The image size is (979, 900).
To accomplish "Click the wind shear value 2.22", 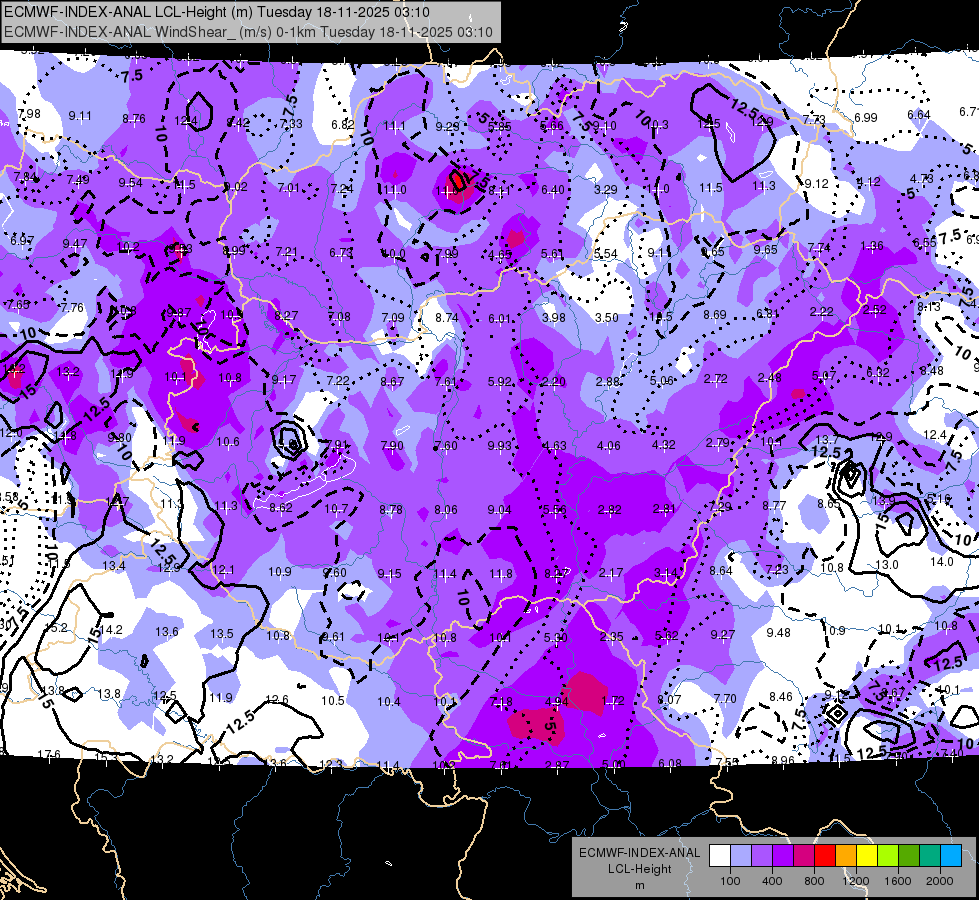I will pos(822,311).
